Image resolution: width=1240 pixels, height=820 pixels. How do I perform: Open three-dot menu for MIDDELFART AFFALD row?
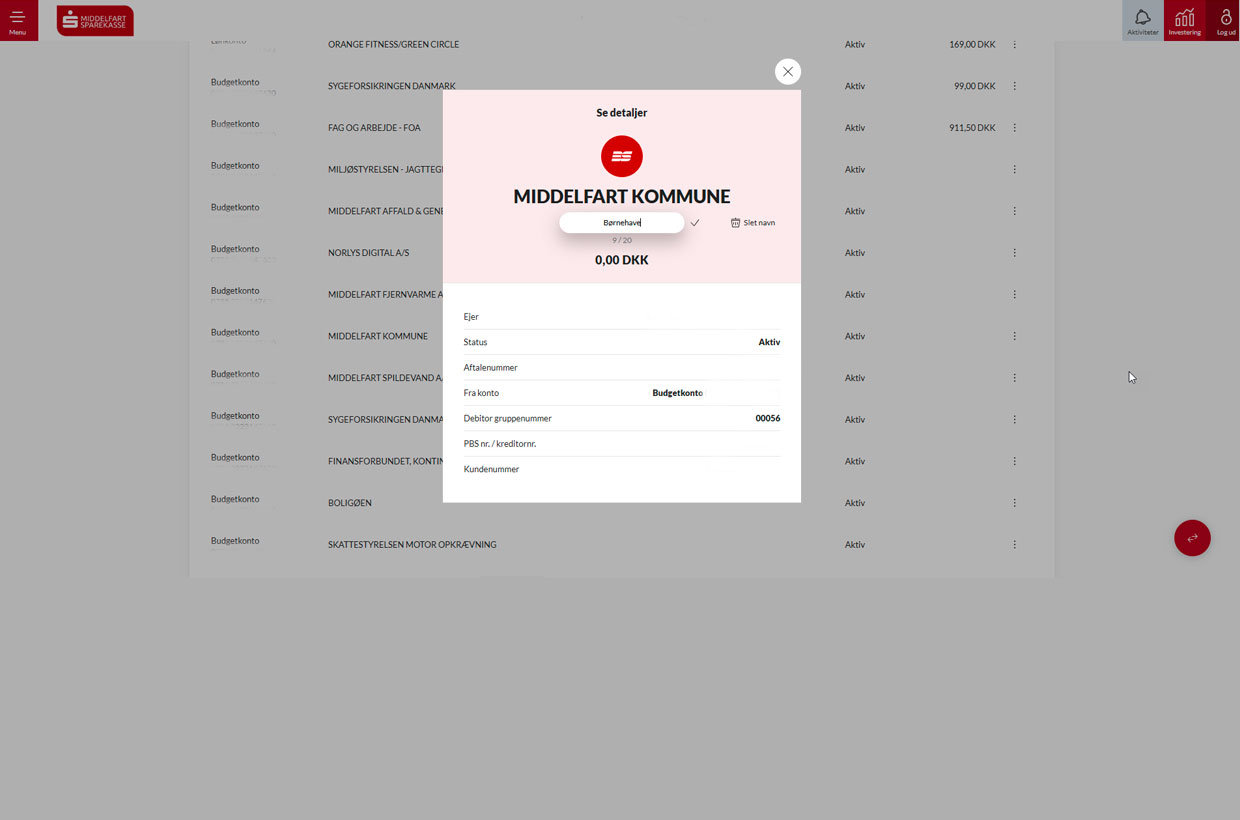coord(1015,211)
